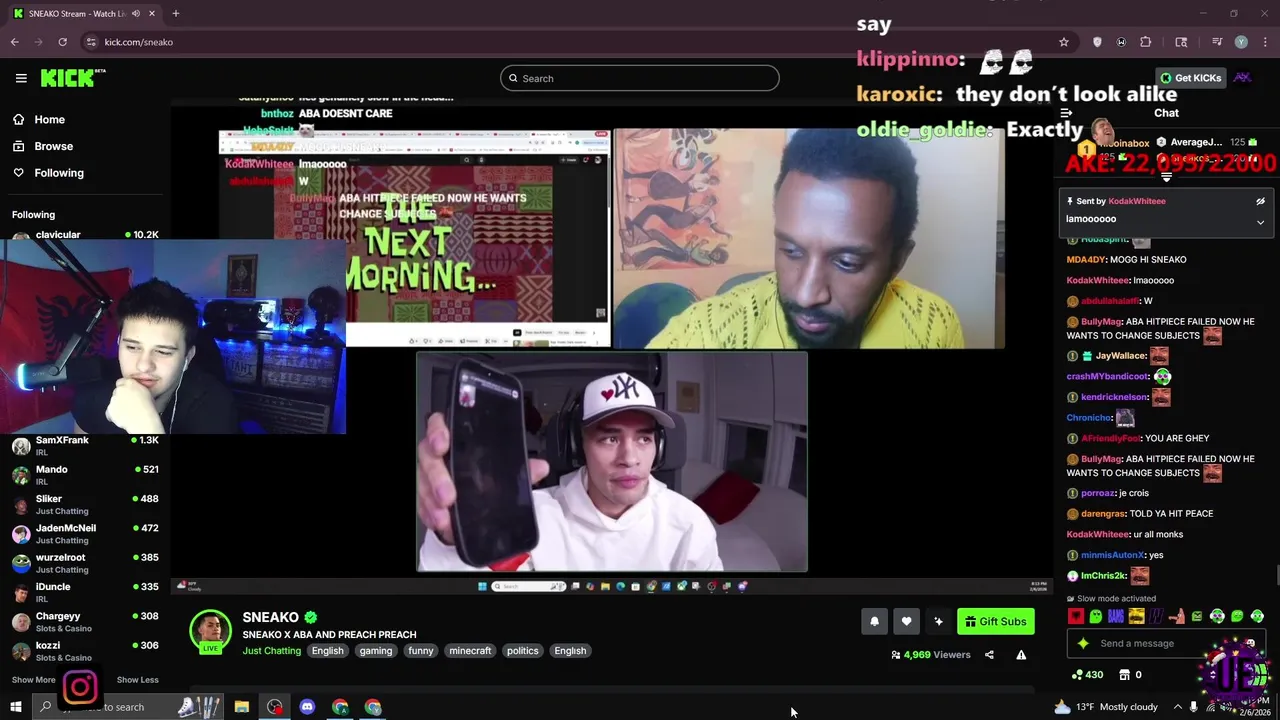1280x720 pixels.
Task: Click the sparkle subscribe icon
Action: pyautogui.click(x=938, y=622)
